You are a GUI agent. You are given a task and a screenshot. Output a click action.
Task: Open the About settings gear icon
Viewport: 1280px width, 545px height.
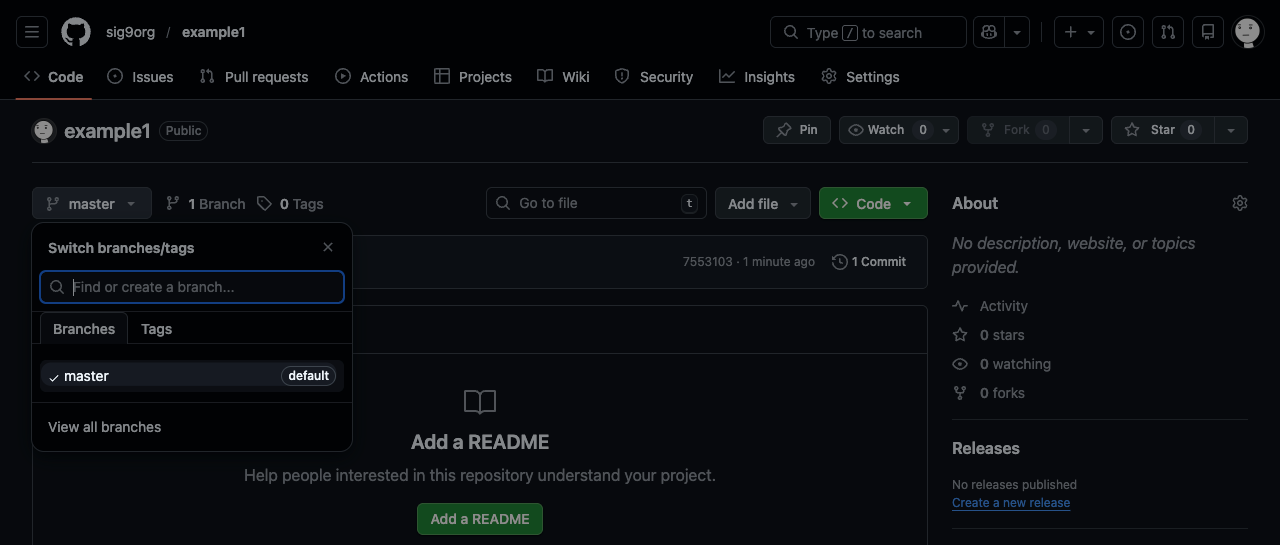(x=1240, y=203)
